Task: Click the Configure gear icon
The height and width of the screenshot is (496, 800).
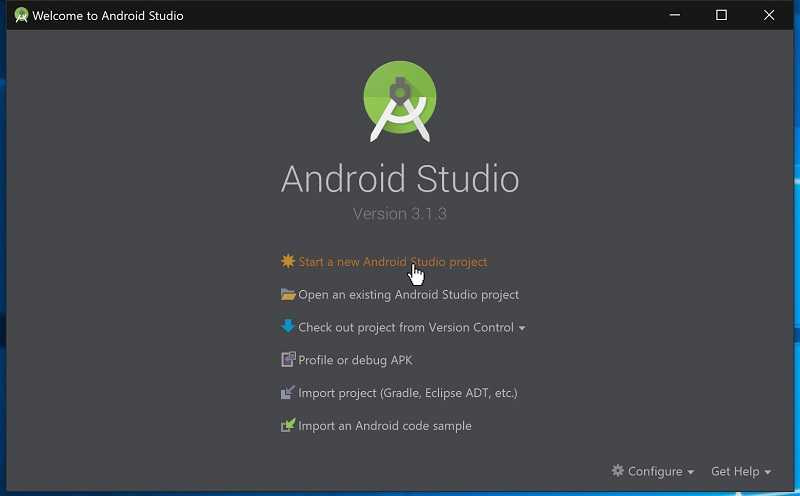Action: 617,470
